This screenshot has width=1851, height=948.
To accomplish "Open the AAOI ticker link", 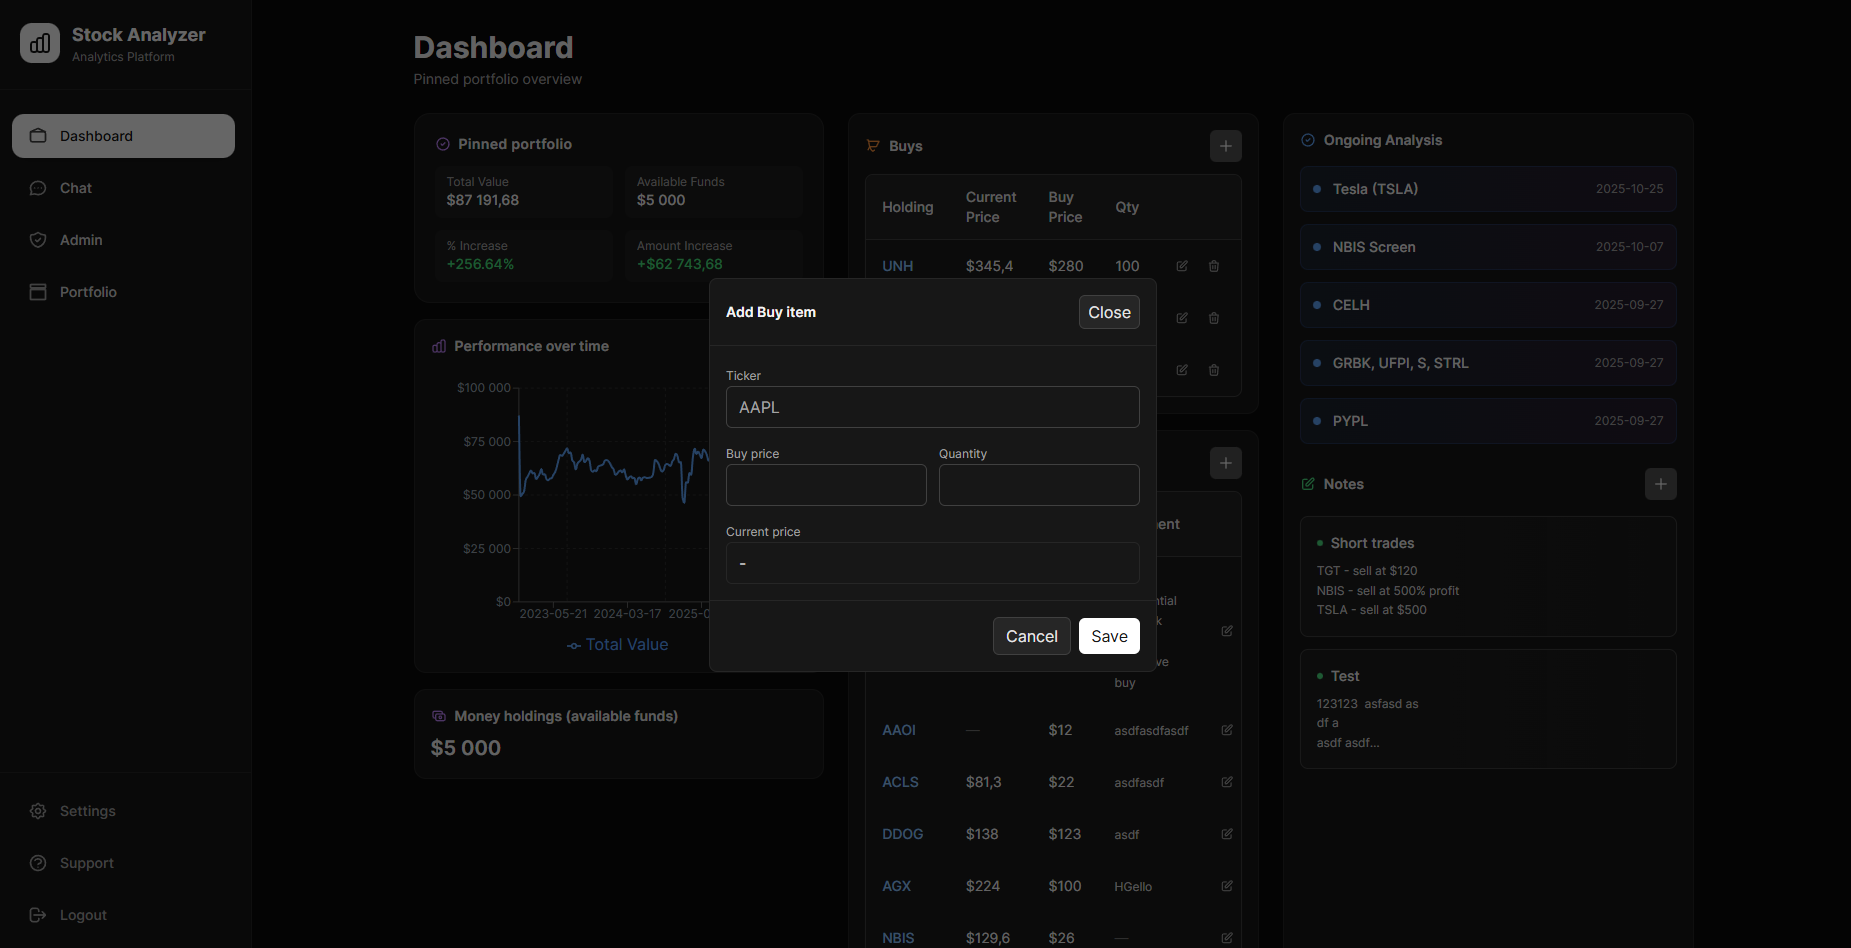I will pyautogui.click(x=898, y=730).
